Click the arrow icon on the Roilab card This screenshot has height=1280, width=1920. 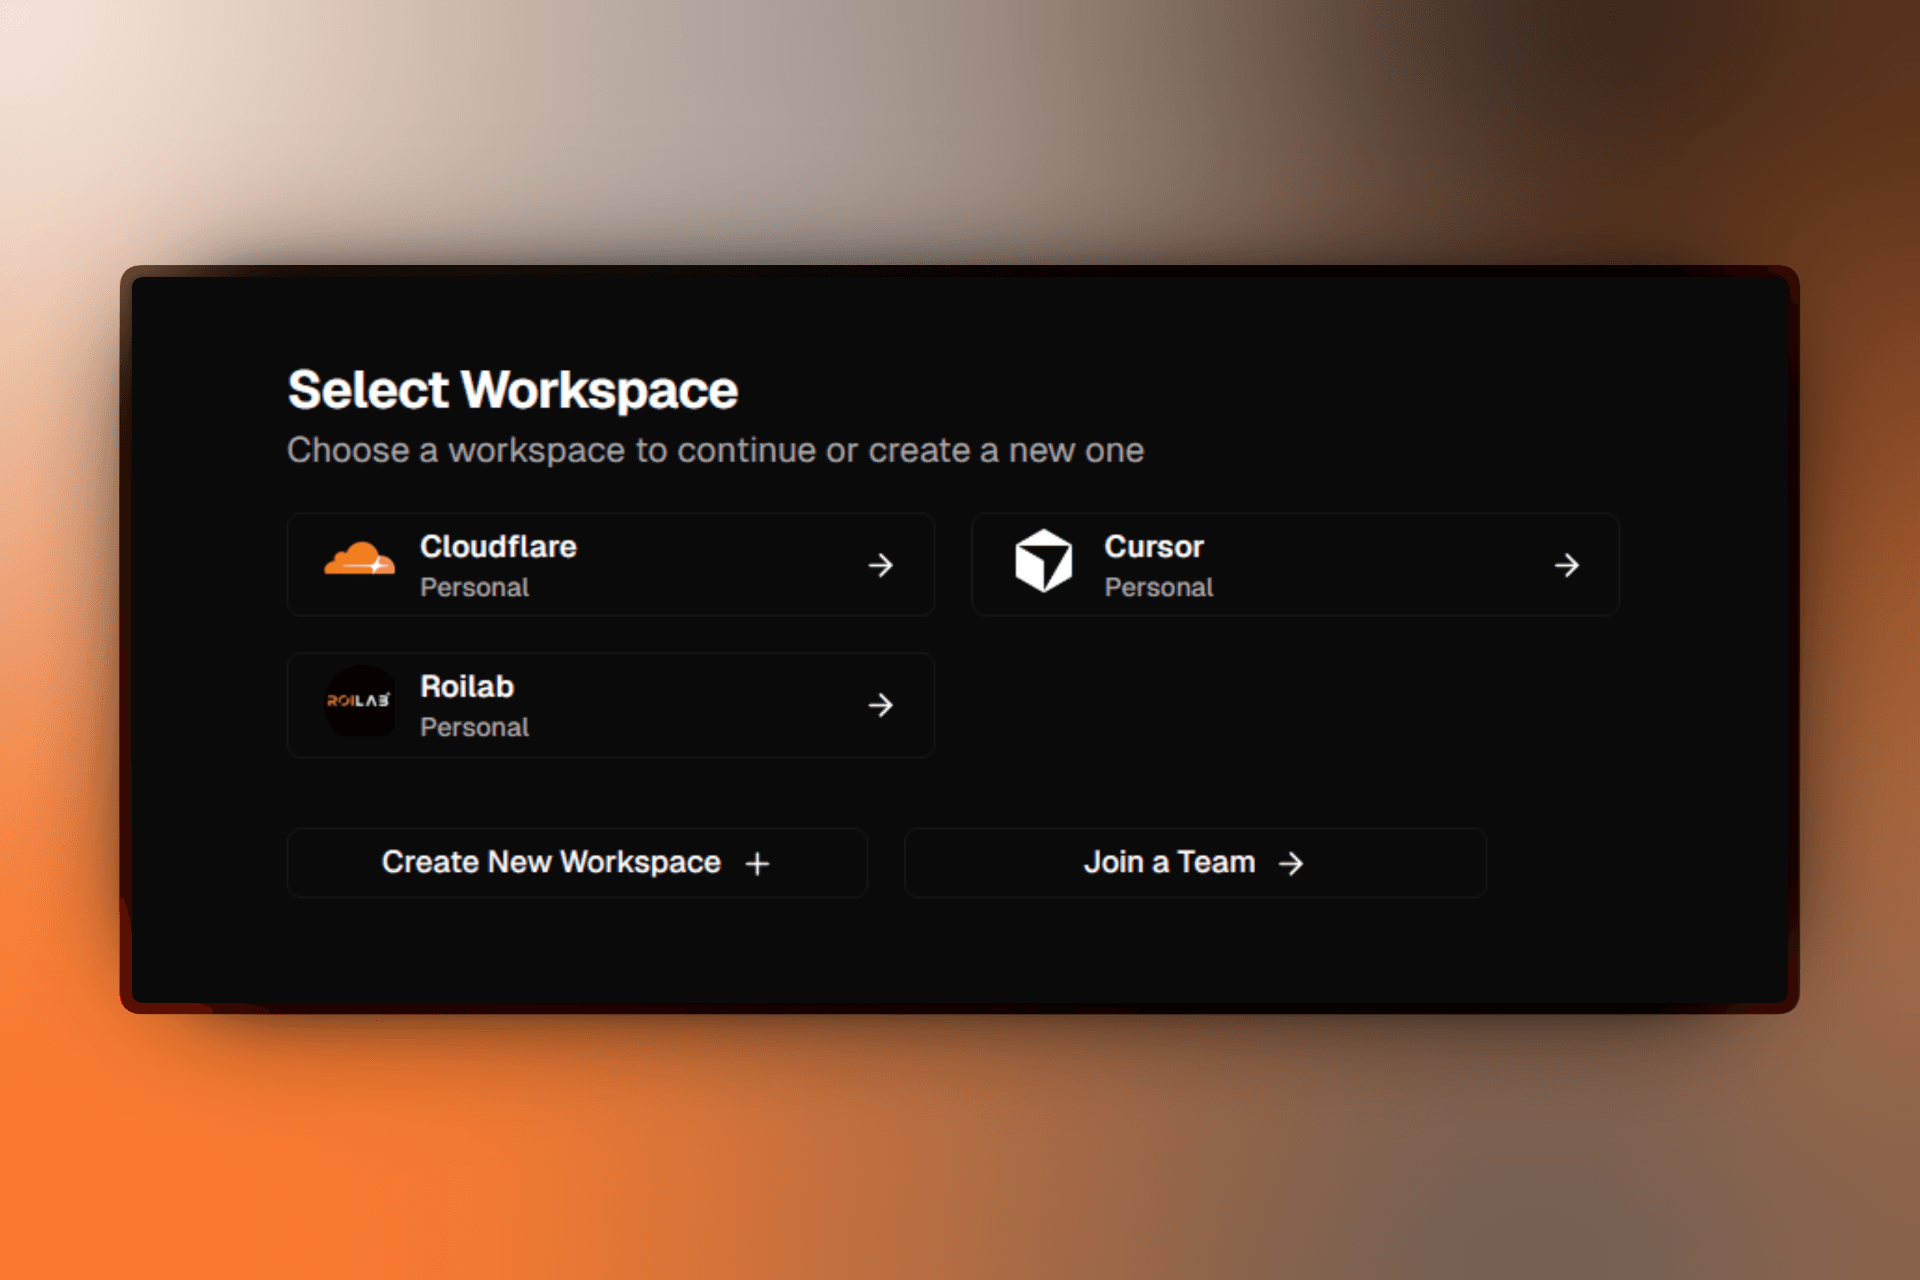[881, 705]
